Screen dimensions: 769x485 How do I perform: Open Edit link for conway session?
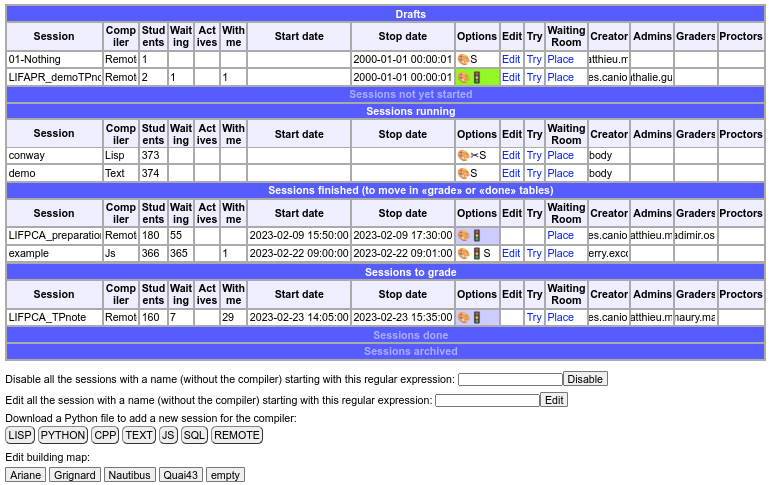point(511,156)
